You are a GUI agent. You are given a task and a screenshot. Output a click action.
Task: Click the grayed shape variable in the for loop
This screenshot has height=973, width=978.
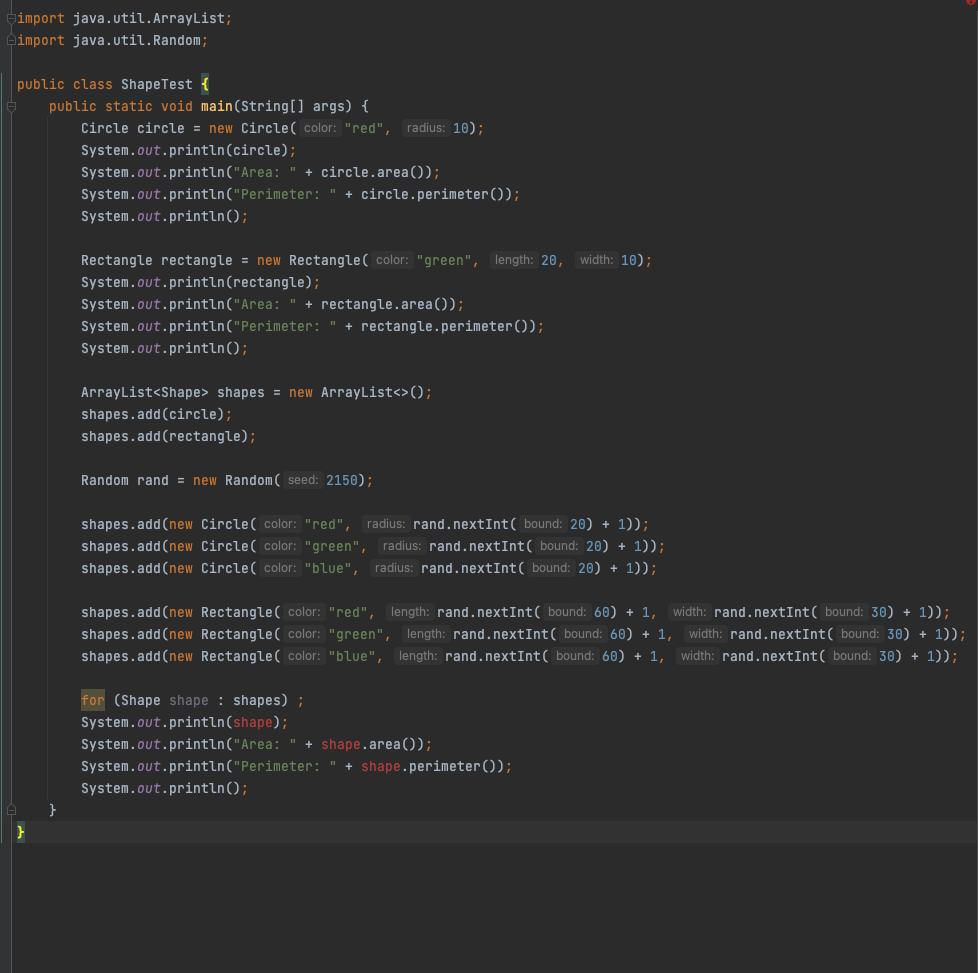pyautogui.click(x=189, y=700)
